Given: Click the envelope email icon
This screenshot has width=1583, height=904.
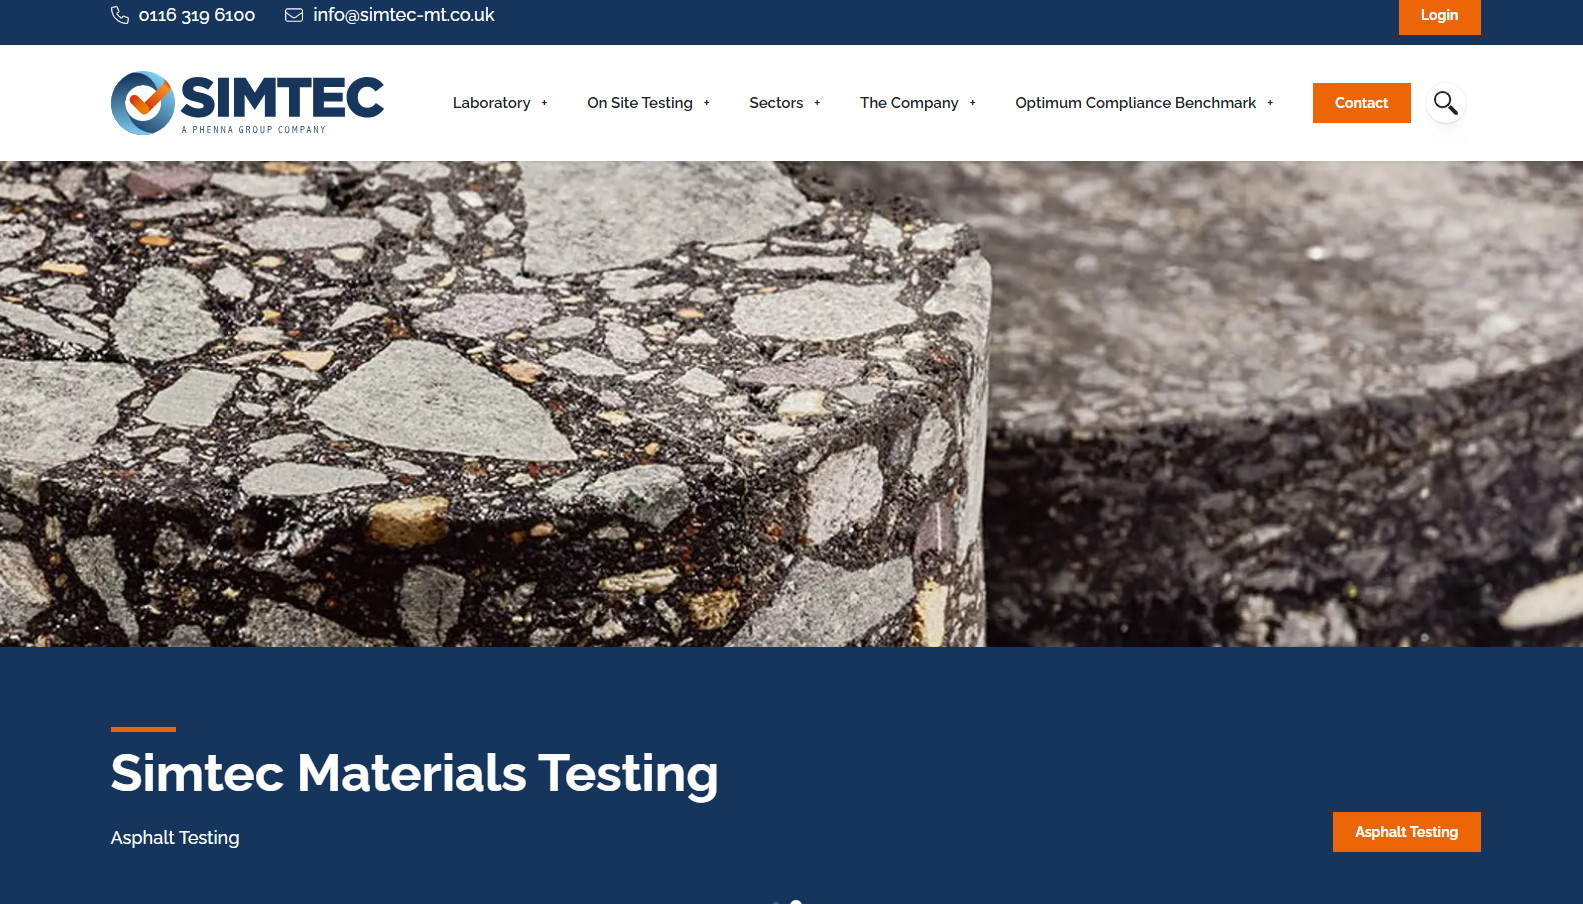Looking at the screenshot, I should pyautogui.click(x=294, y=15).
